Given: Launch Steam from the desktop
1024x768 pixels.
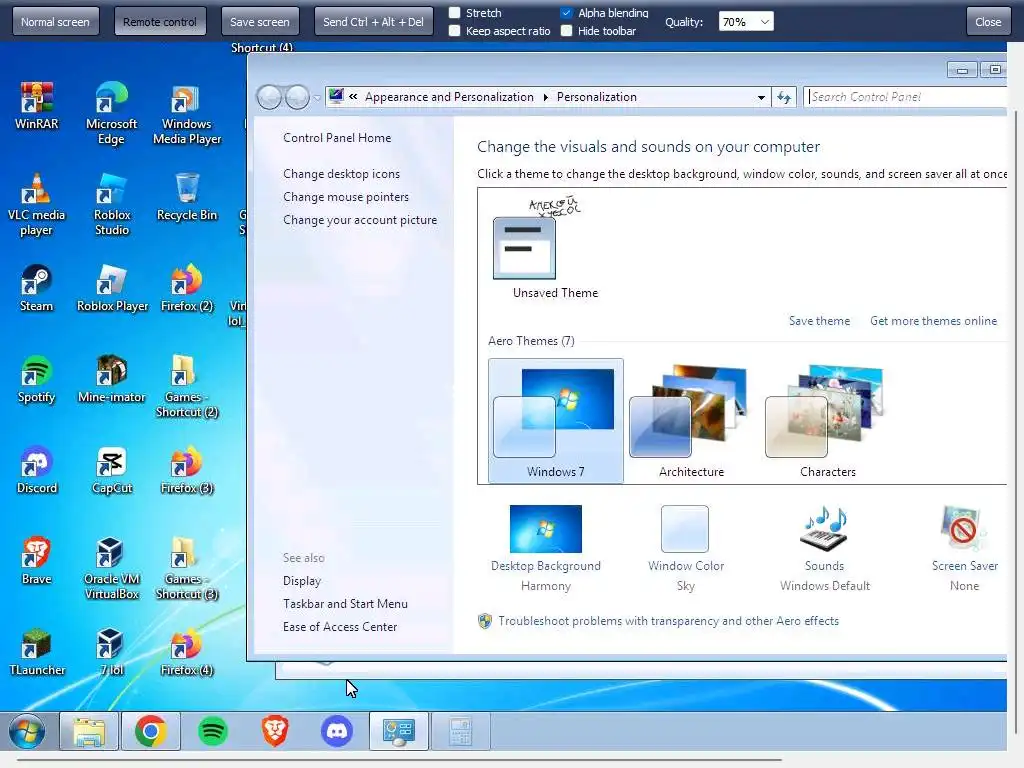Looking at the screenshot, I should tap(37, 287).
